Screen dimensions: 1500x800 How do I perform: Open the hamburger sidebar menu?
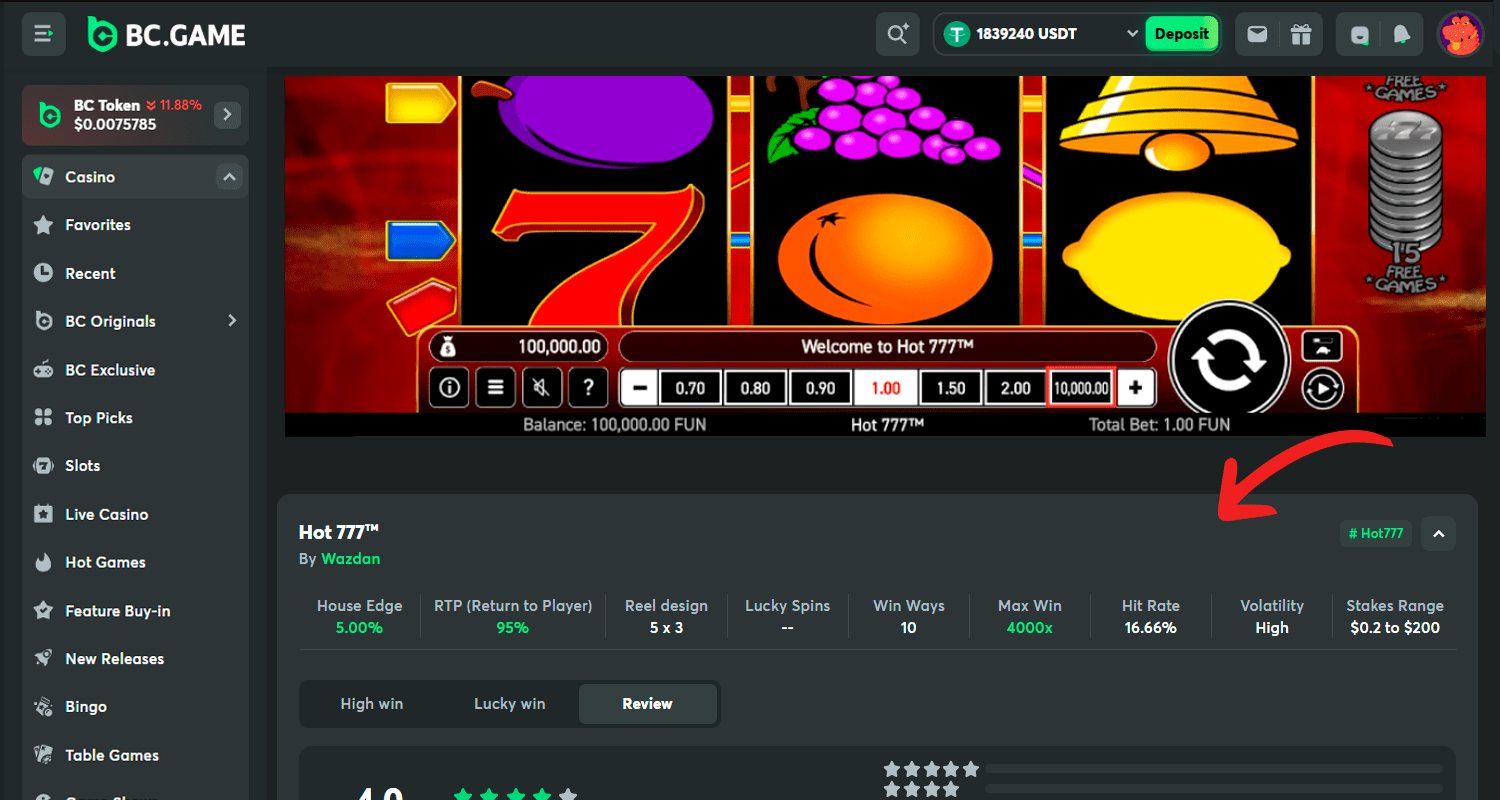point(44,34)
